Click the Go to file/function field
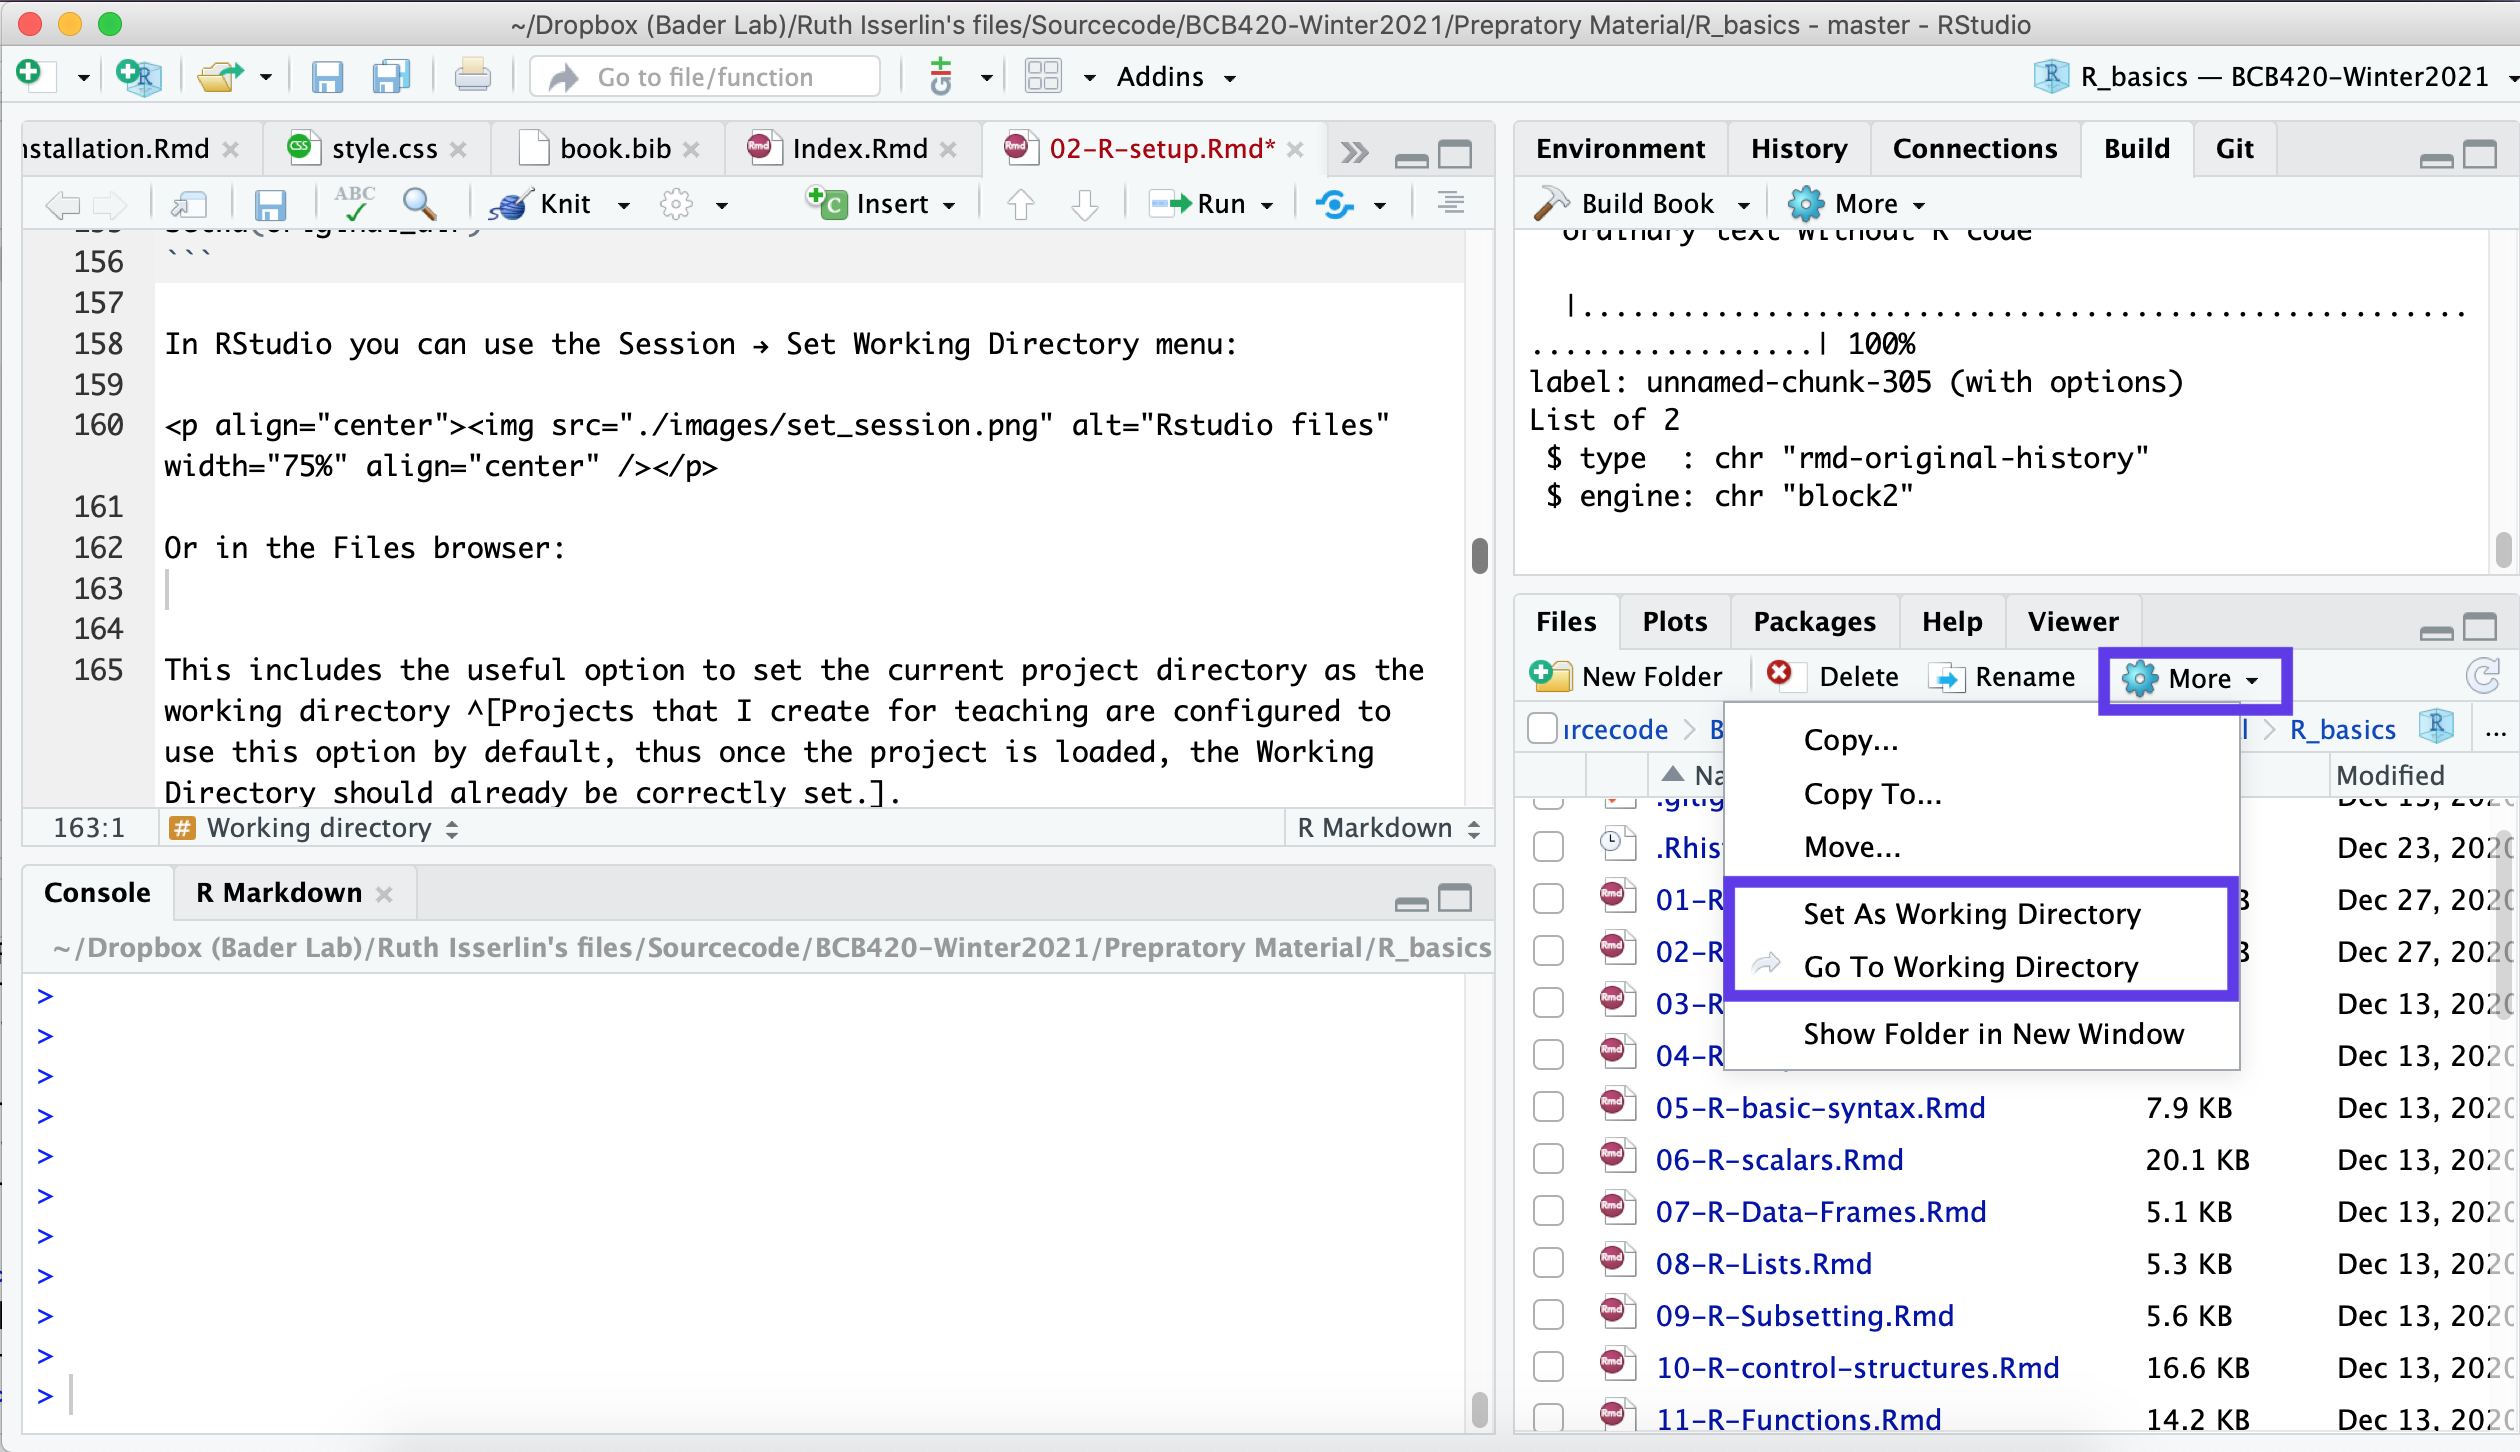The height and width of the screenshot is (1452, 2520). (x=704, y=77)
